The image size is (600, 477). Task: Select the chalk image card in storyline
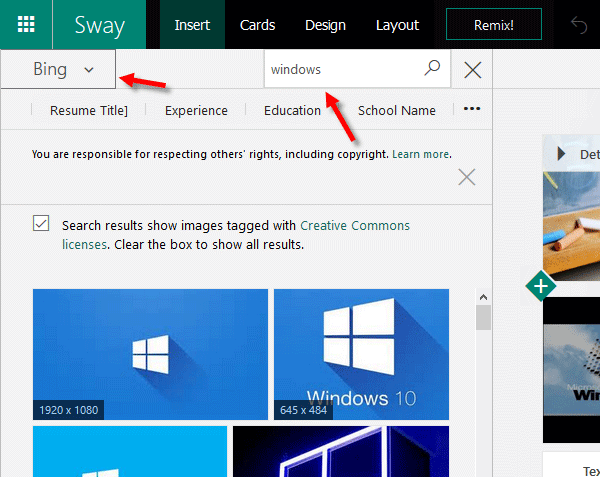[x=571, y=226]
